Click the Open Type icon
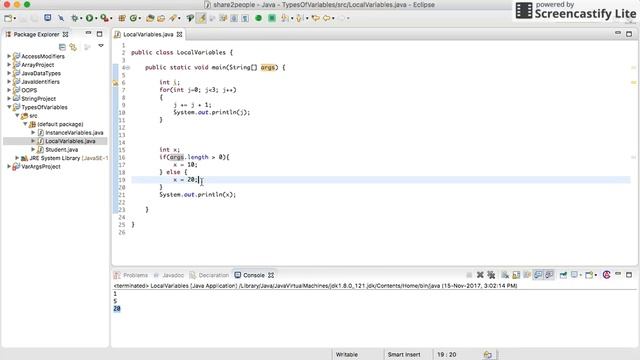The height and width of the screenshot is (360, 640). coord(150,18)
